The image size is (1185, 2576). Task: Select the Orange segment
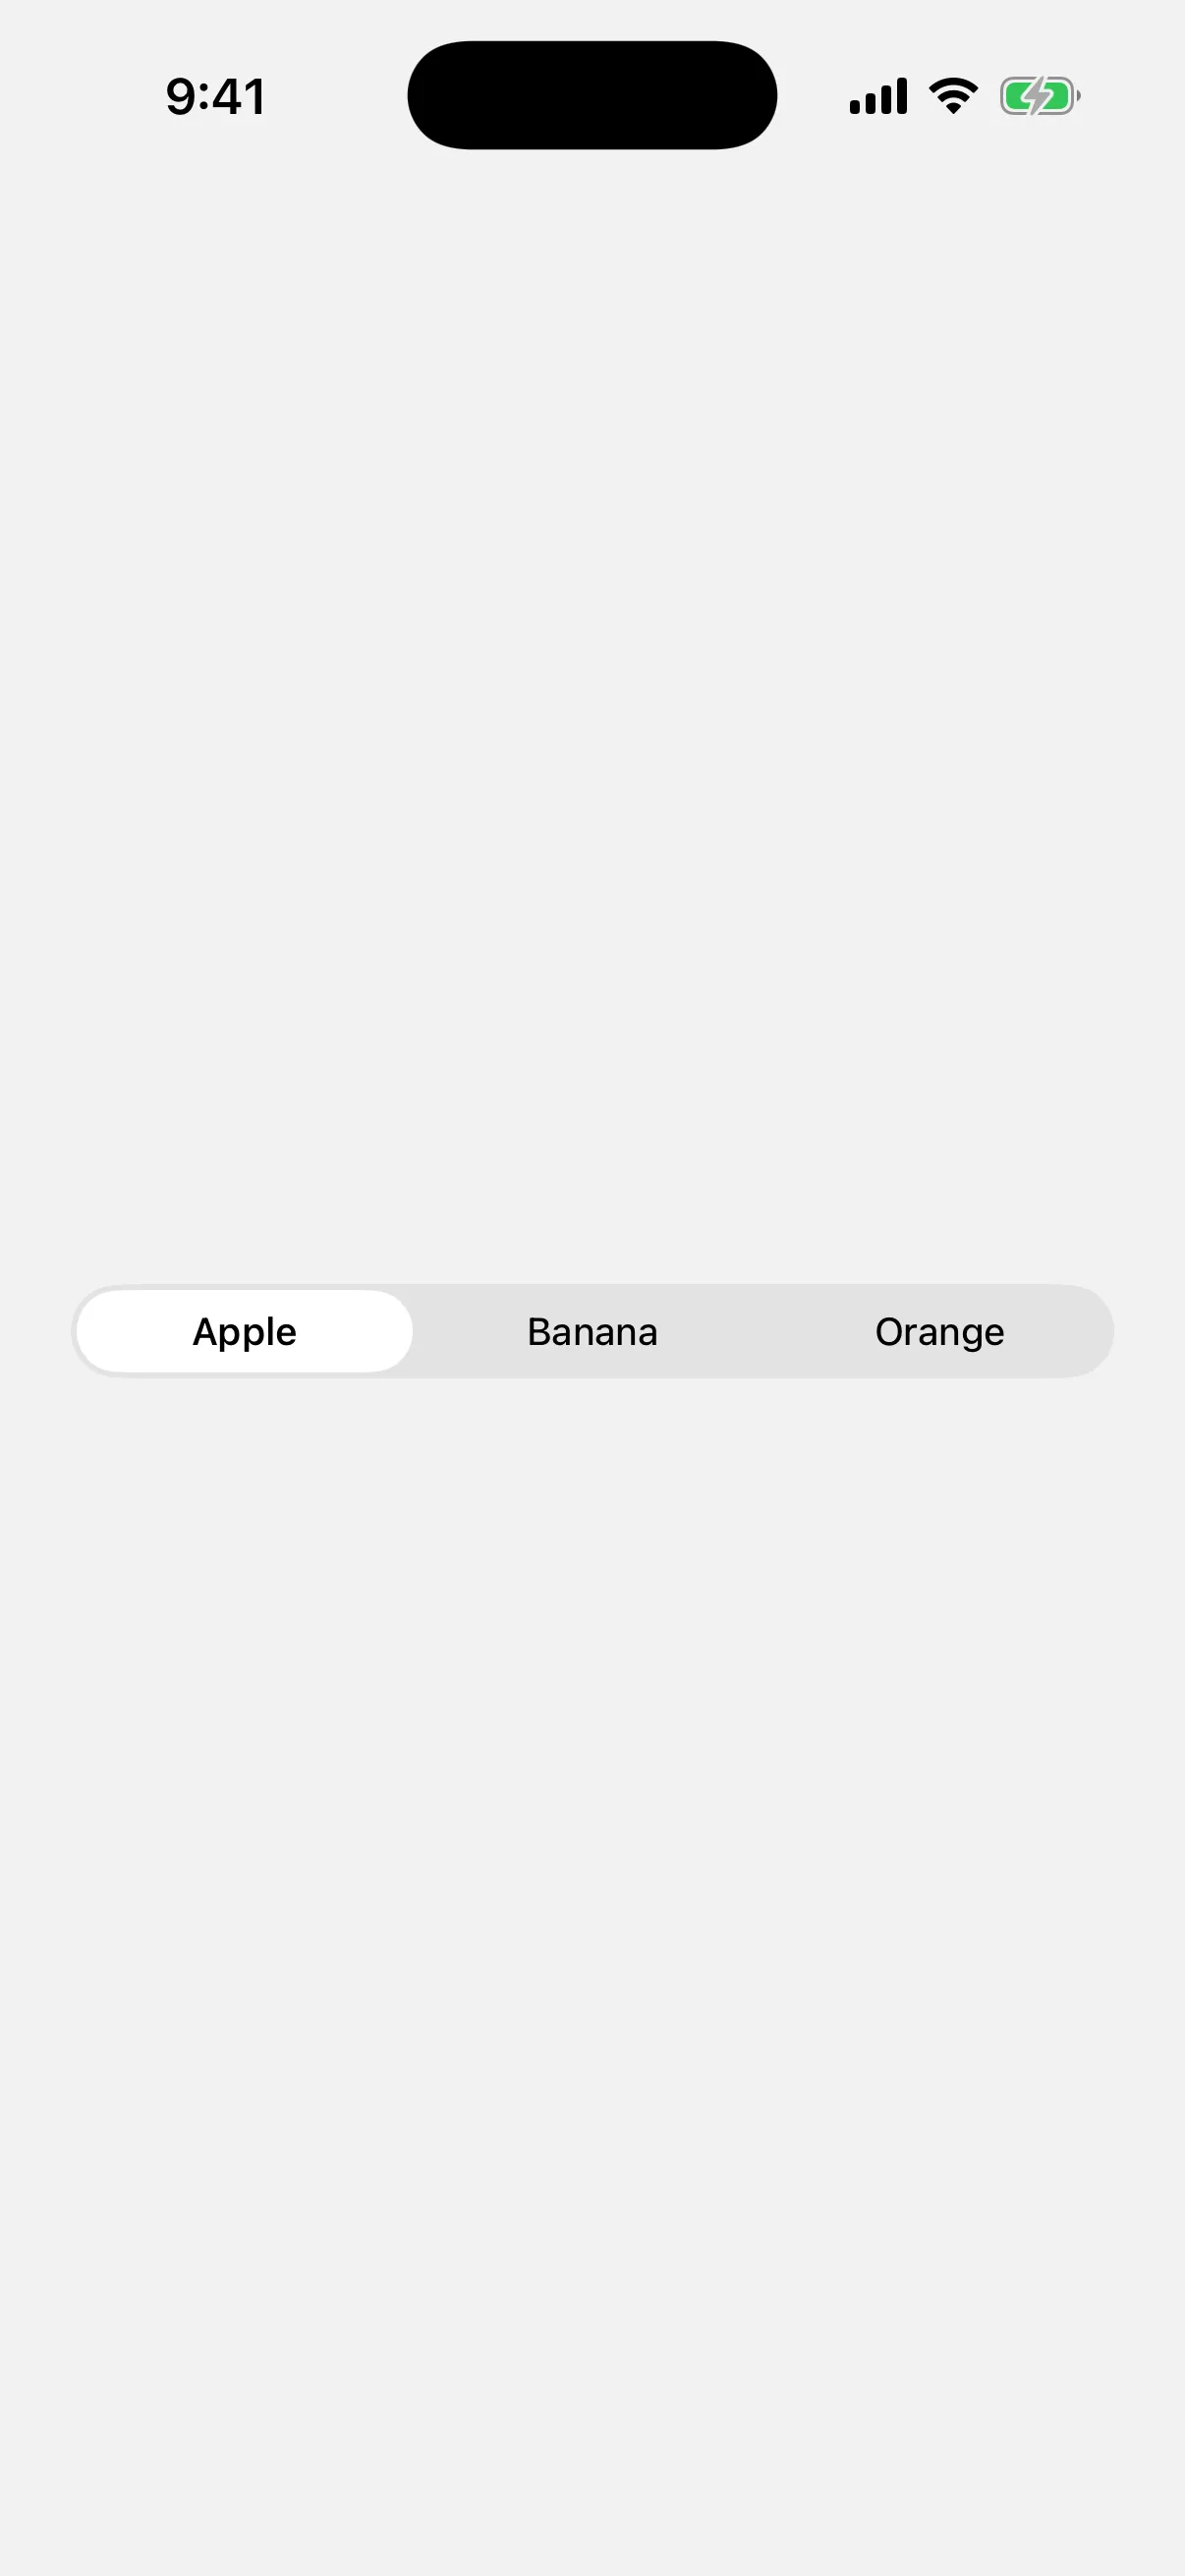pyautogui.click(x=939, y=1331)
